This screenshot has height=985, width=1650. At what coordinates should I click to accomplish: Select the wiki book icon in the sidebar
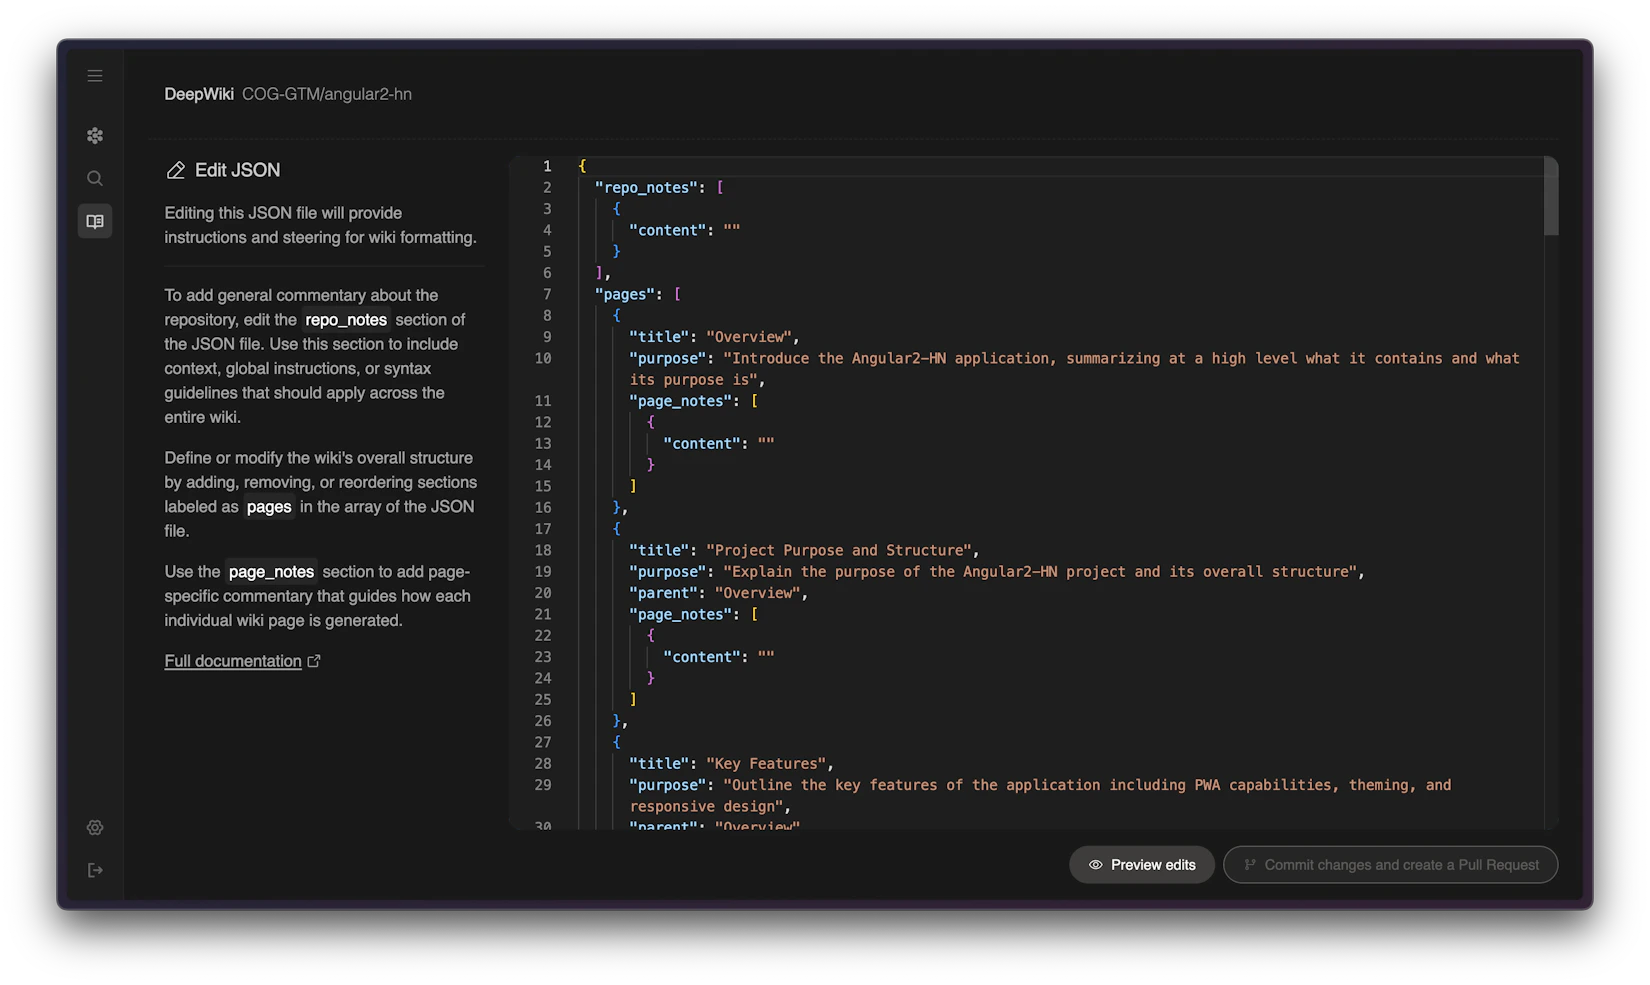click(x=95, y=221)
